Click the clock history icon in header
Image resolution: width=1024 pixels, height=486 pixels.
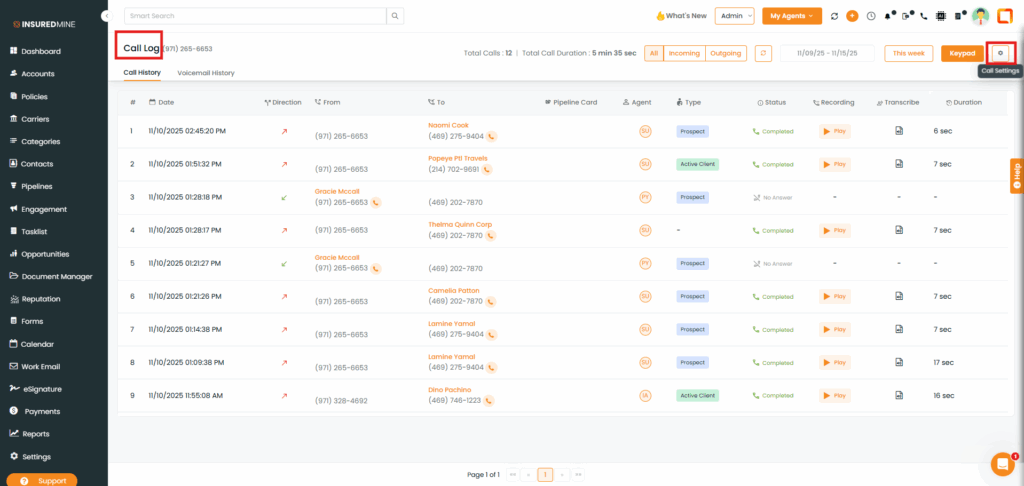870,16
